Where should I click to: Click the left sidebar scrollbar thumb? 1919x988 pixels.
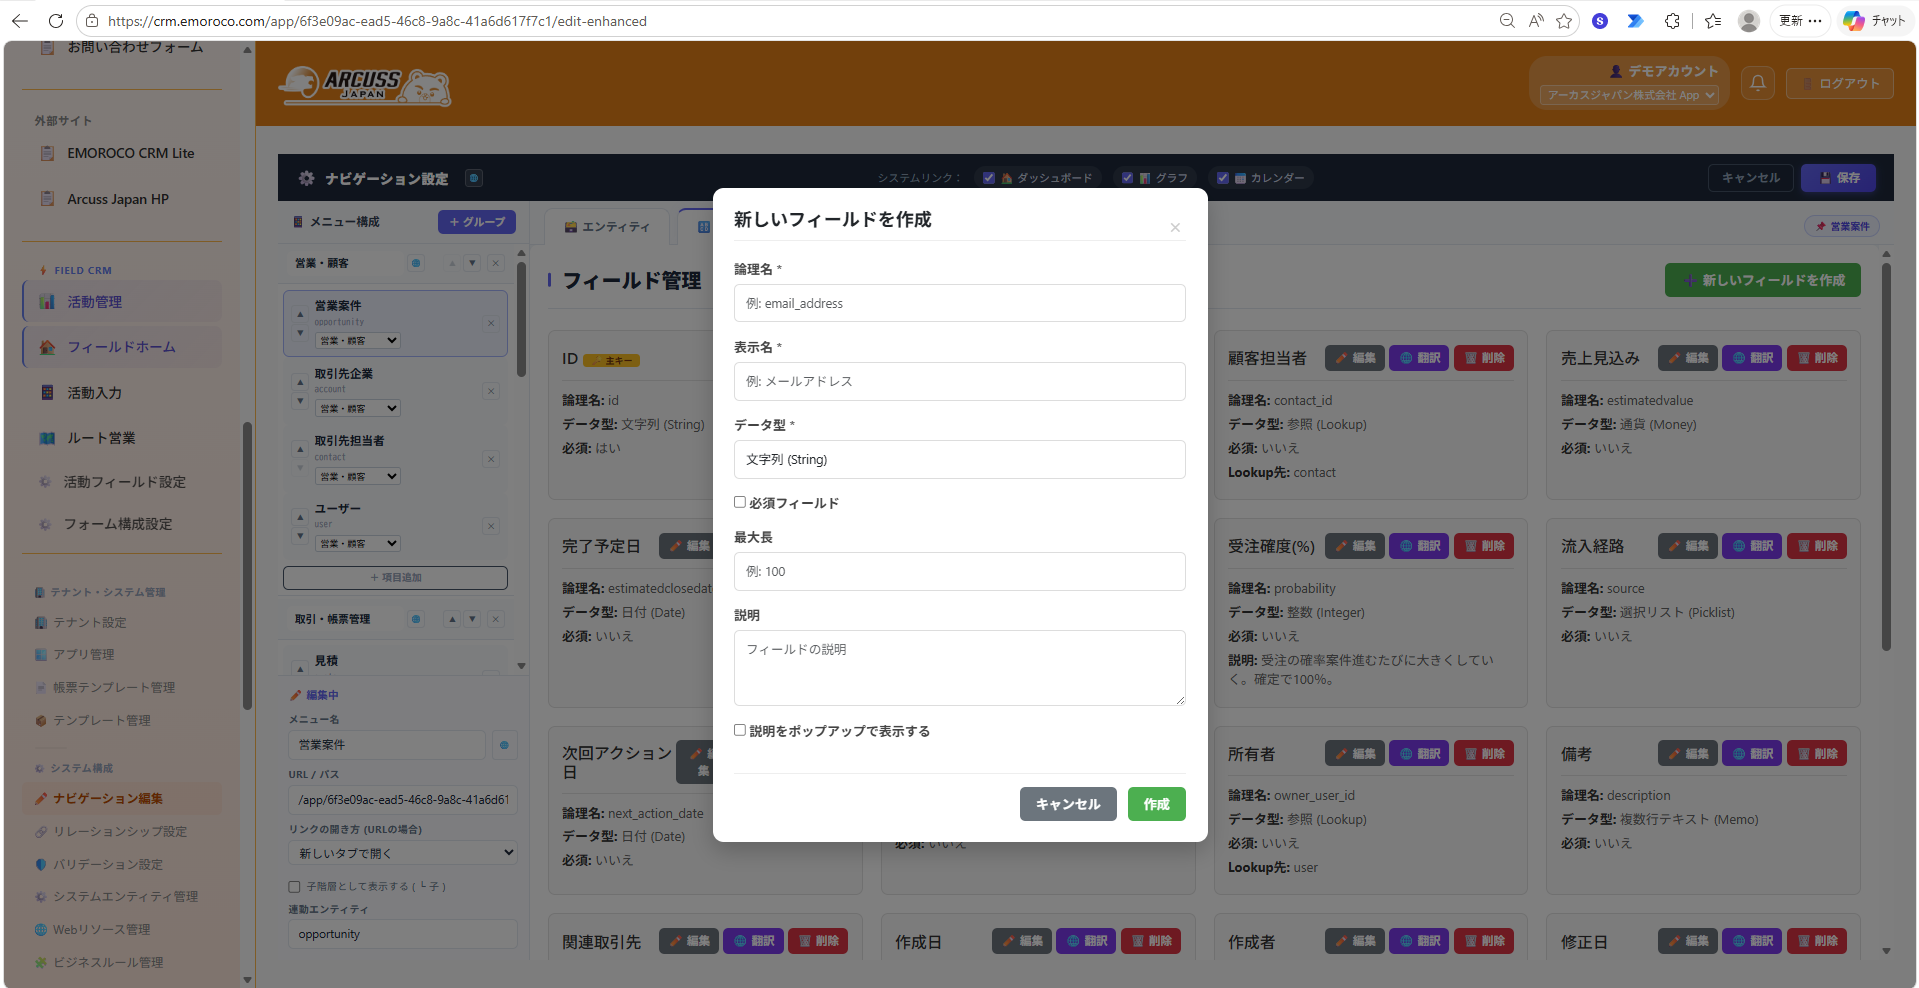[247, 566]
